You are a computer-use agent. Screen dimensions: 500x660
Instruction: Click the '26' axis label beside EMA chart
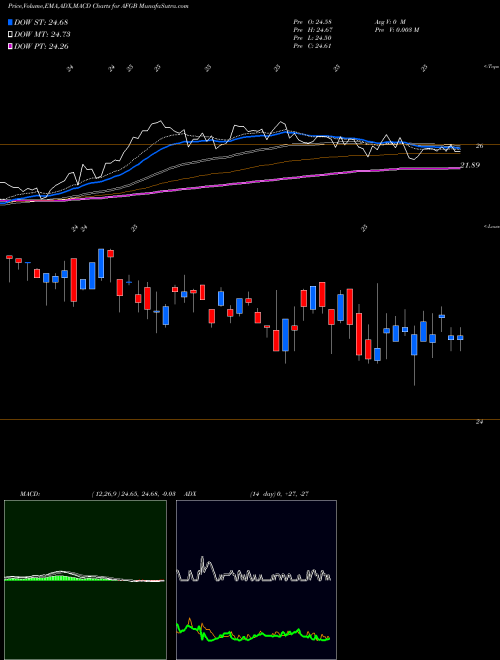point(479,146)
